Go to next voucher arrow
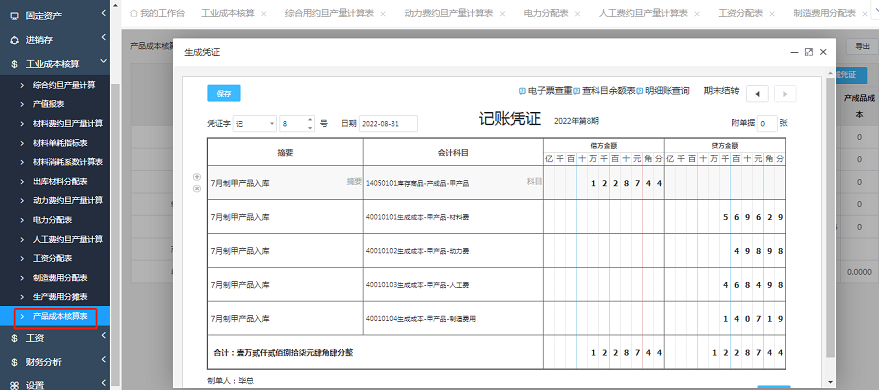Image resolution: width=879 pixels, height=390 pixels. [785, 94]
